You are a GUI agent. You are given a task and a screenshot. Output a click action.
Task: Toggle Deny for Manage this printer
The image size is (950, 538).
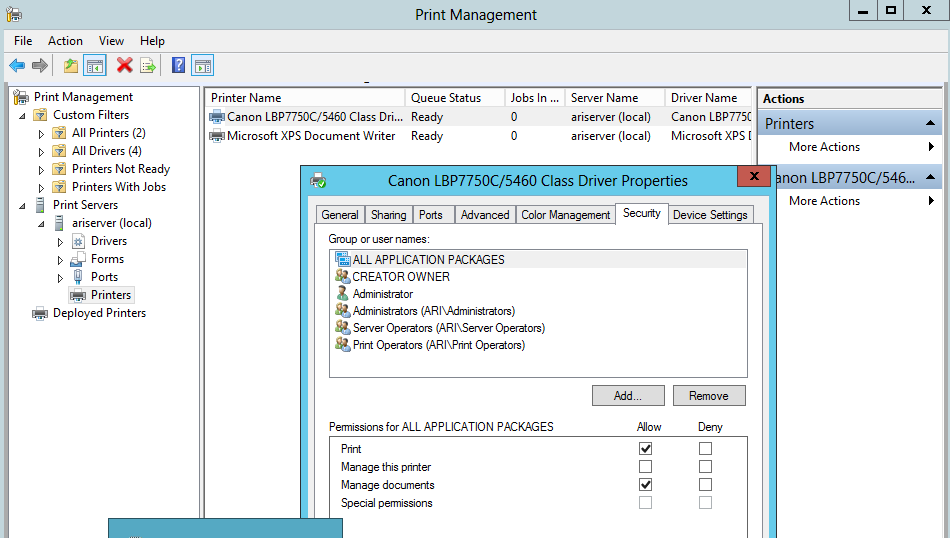click(x=705, y=467)
